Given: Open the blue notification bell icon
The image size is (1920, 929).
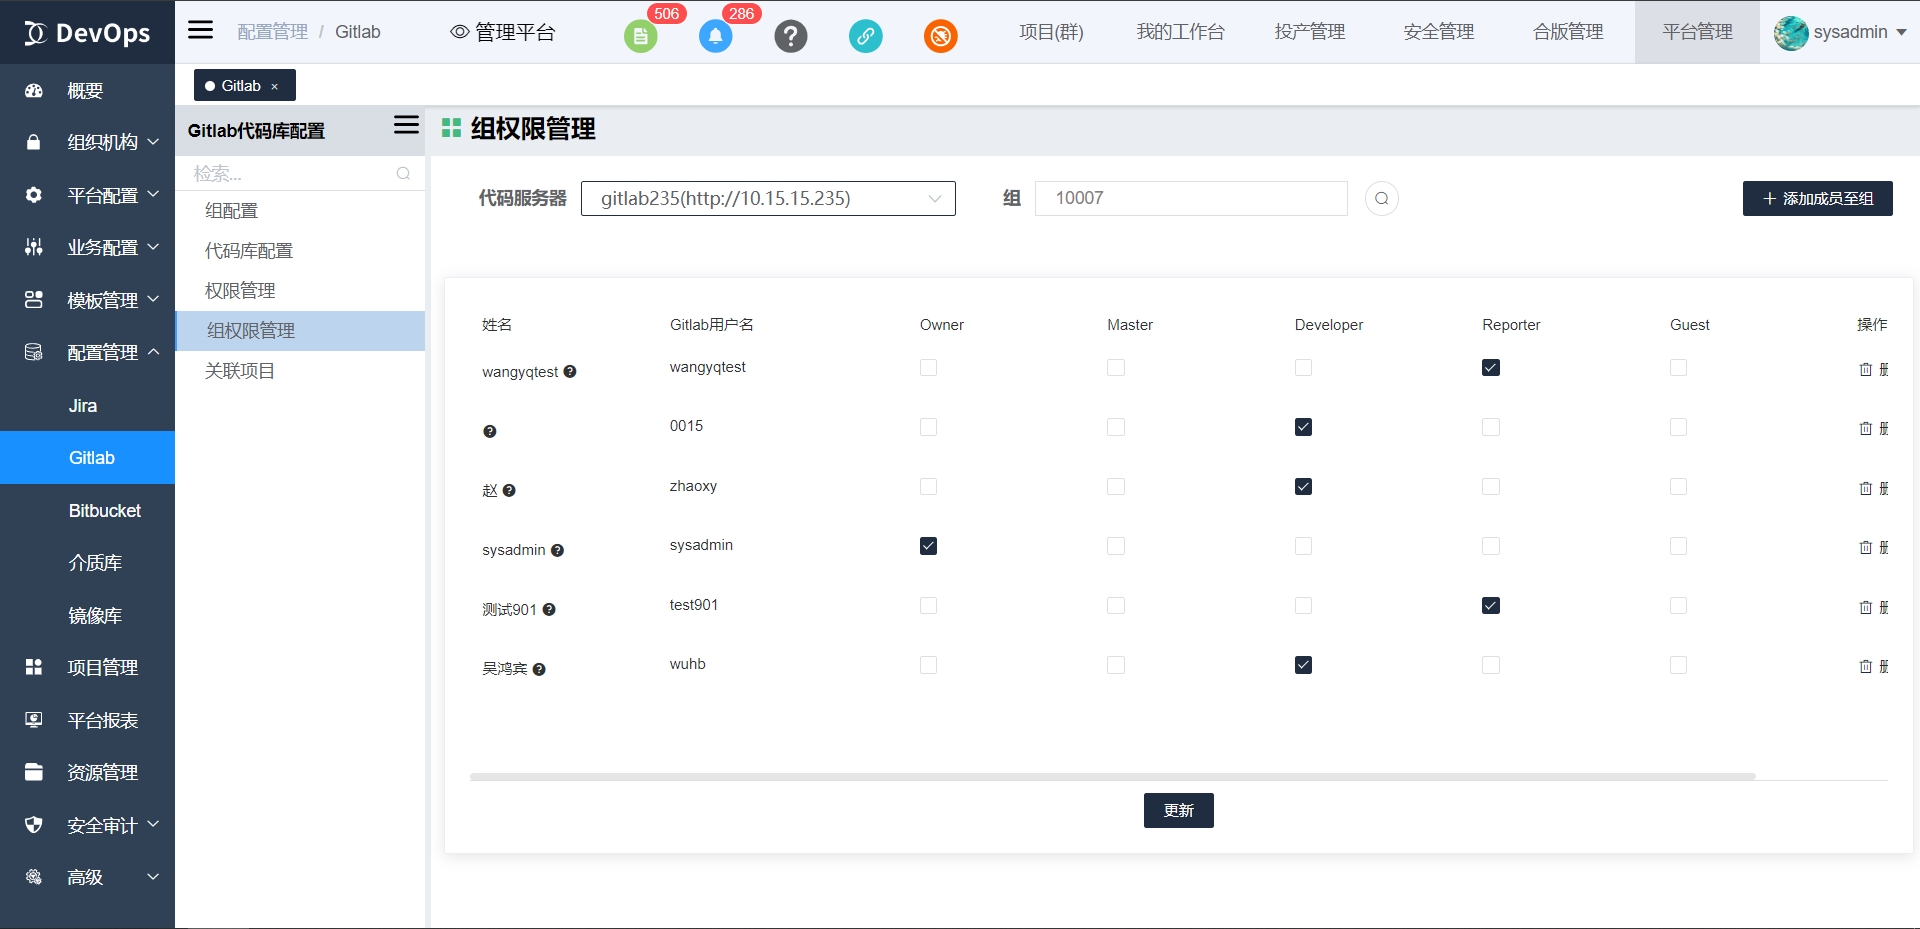Looking at the screenshot, I should pyautogui.click(x=715, y=37).
